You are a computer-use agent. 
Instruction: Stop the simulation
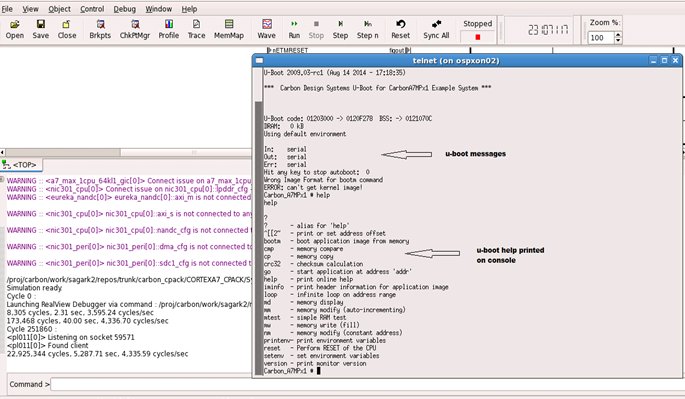(x=316, y=30)
